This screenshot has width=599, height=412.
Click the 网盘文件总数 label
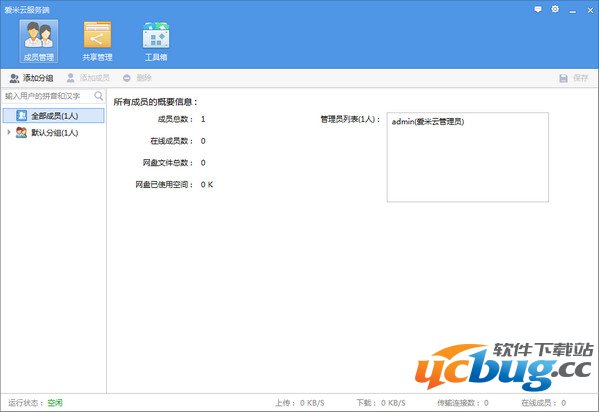click(168, 163)
